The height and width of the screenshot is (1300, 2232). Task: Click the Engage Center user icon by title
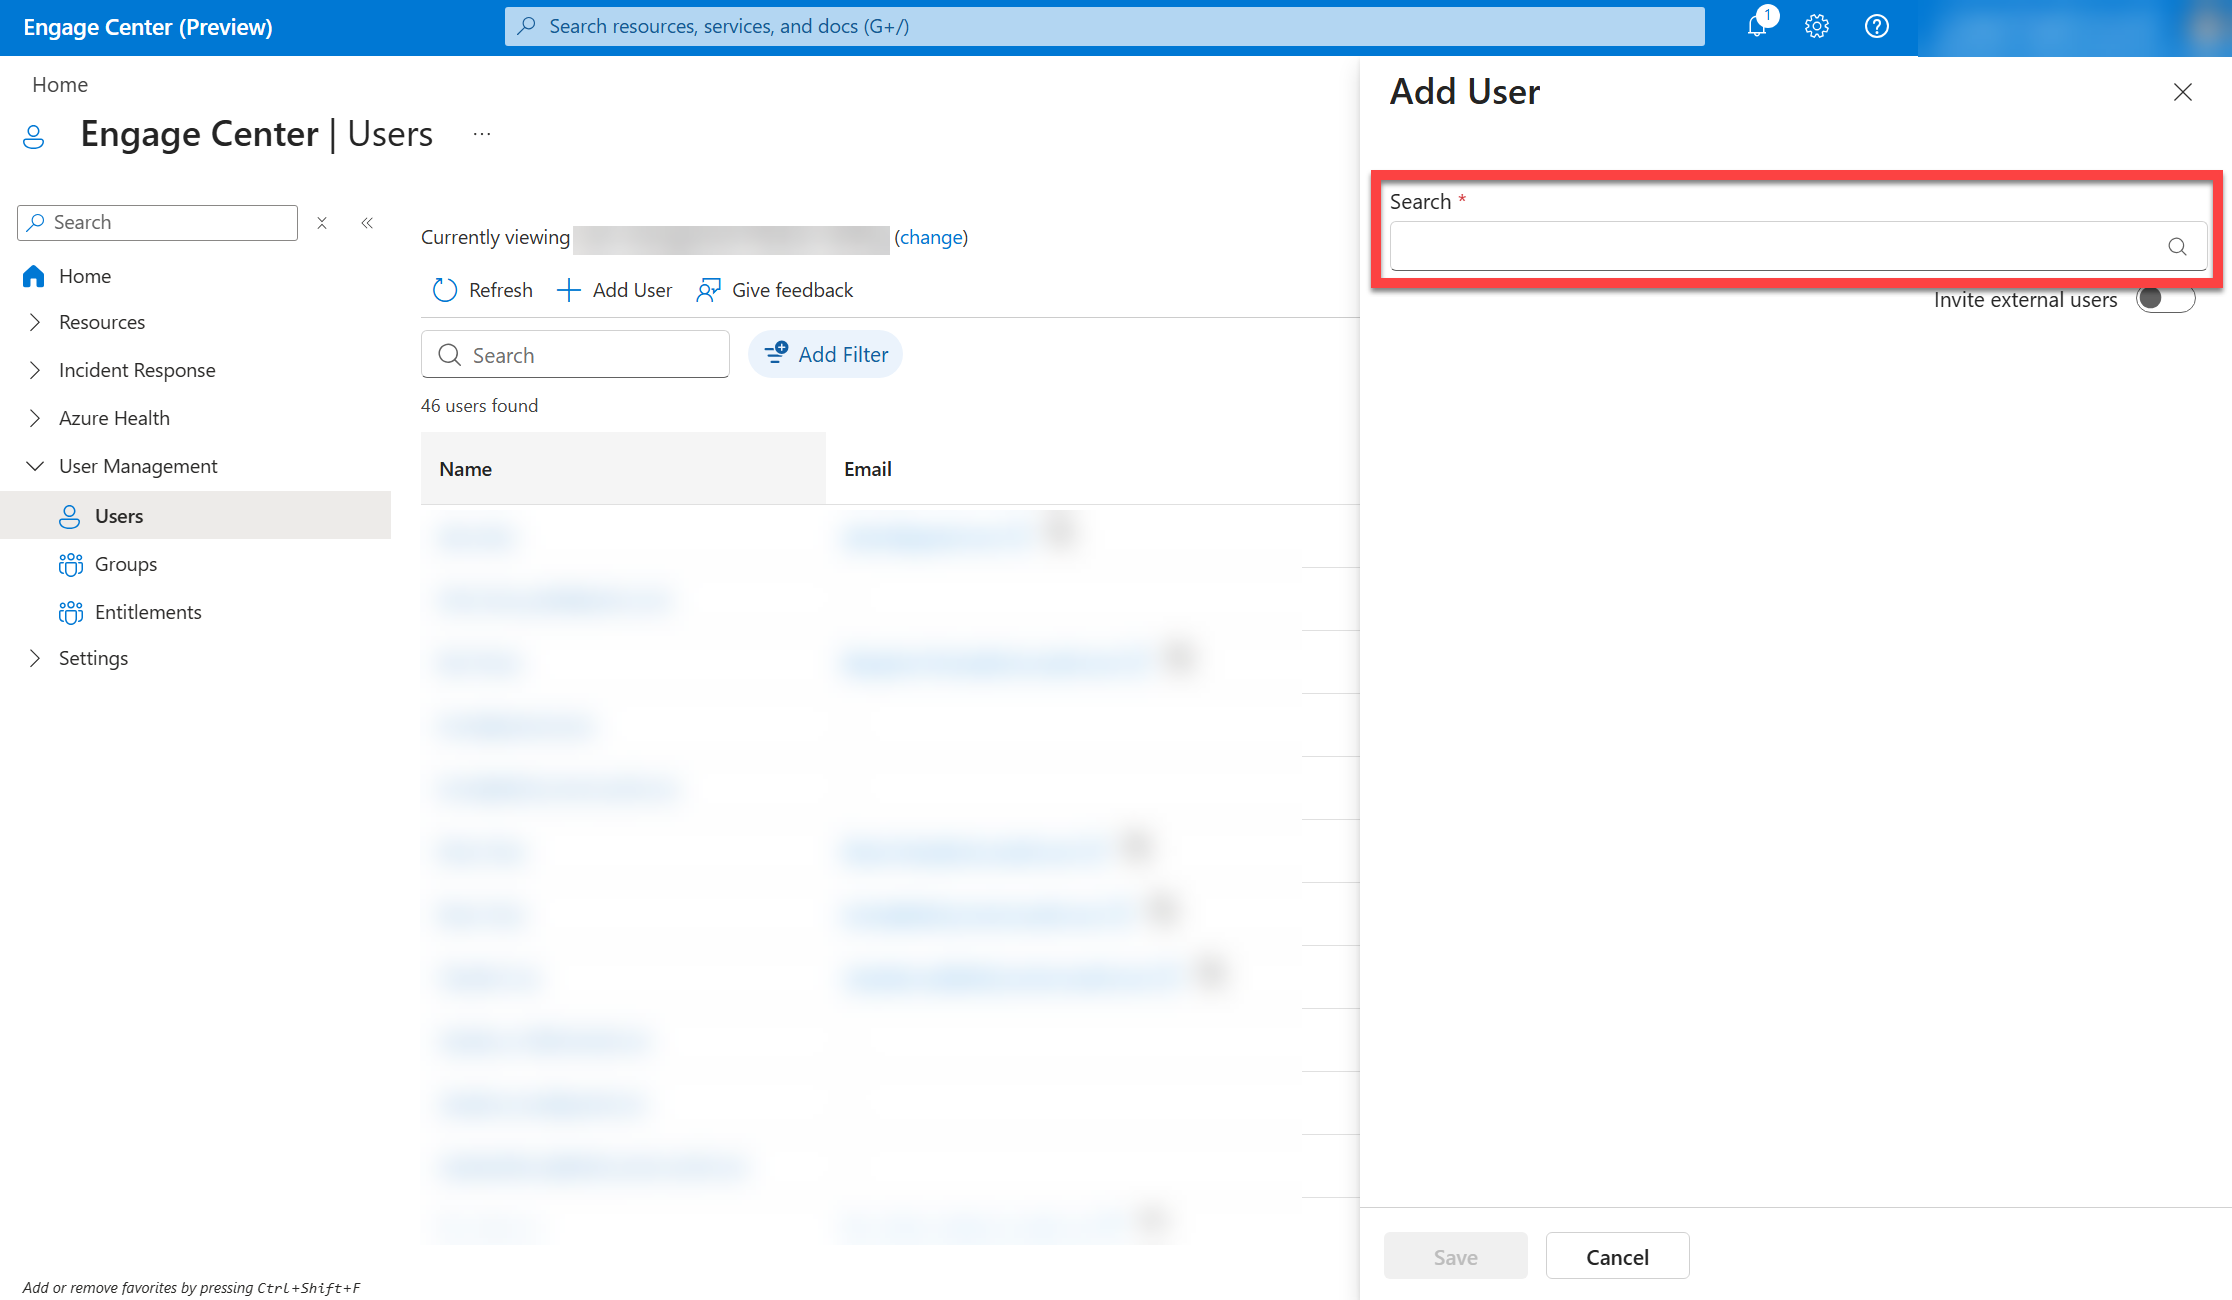(x=34, y=136)
